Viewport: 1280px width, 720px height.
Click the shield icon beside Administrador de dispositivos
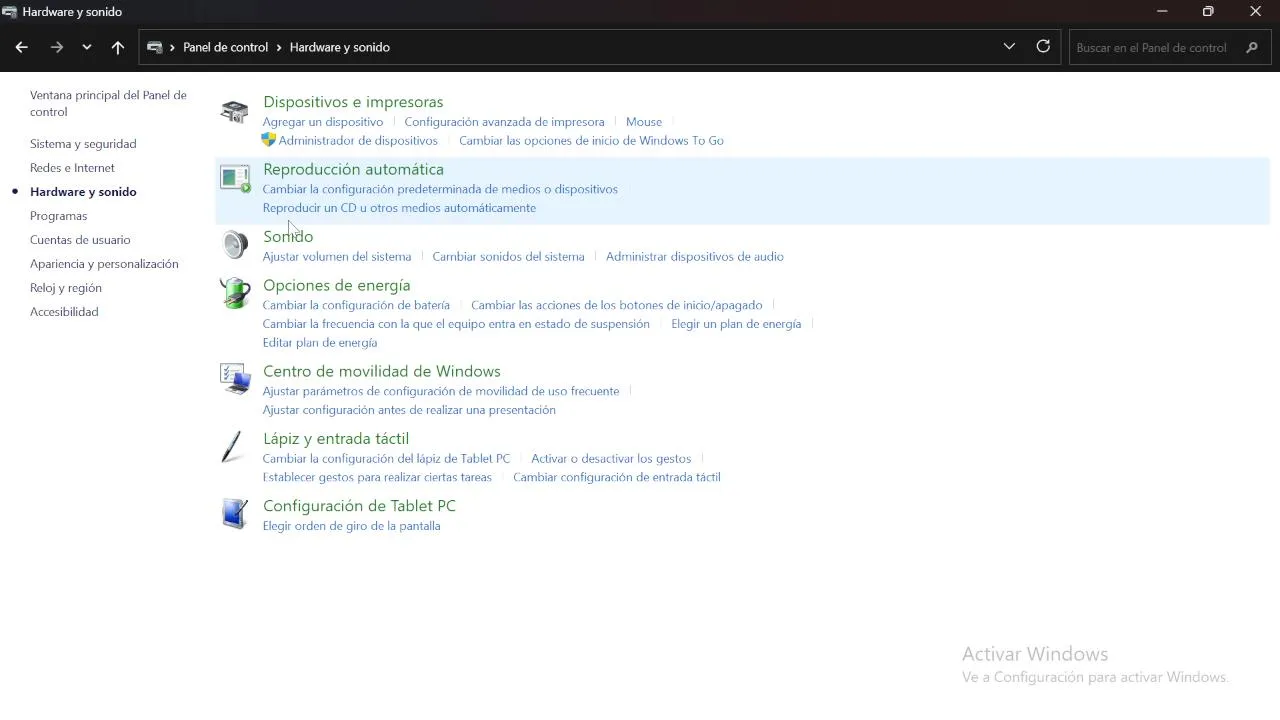(x=268, y=140)
